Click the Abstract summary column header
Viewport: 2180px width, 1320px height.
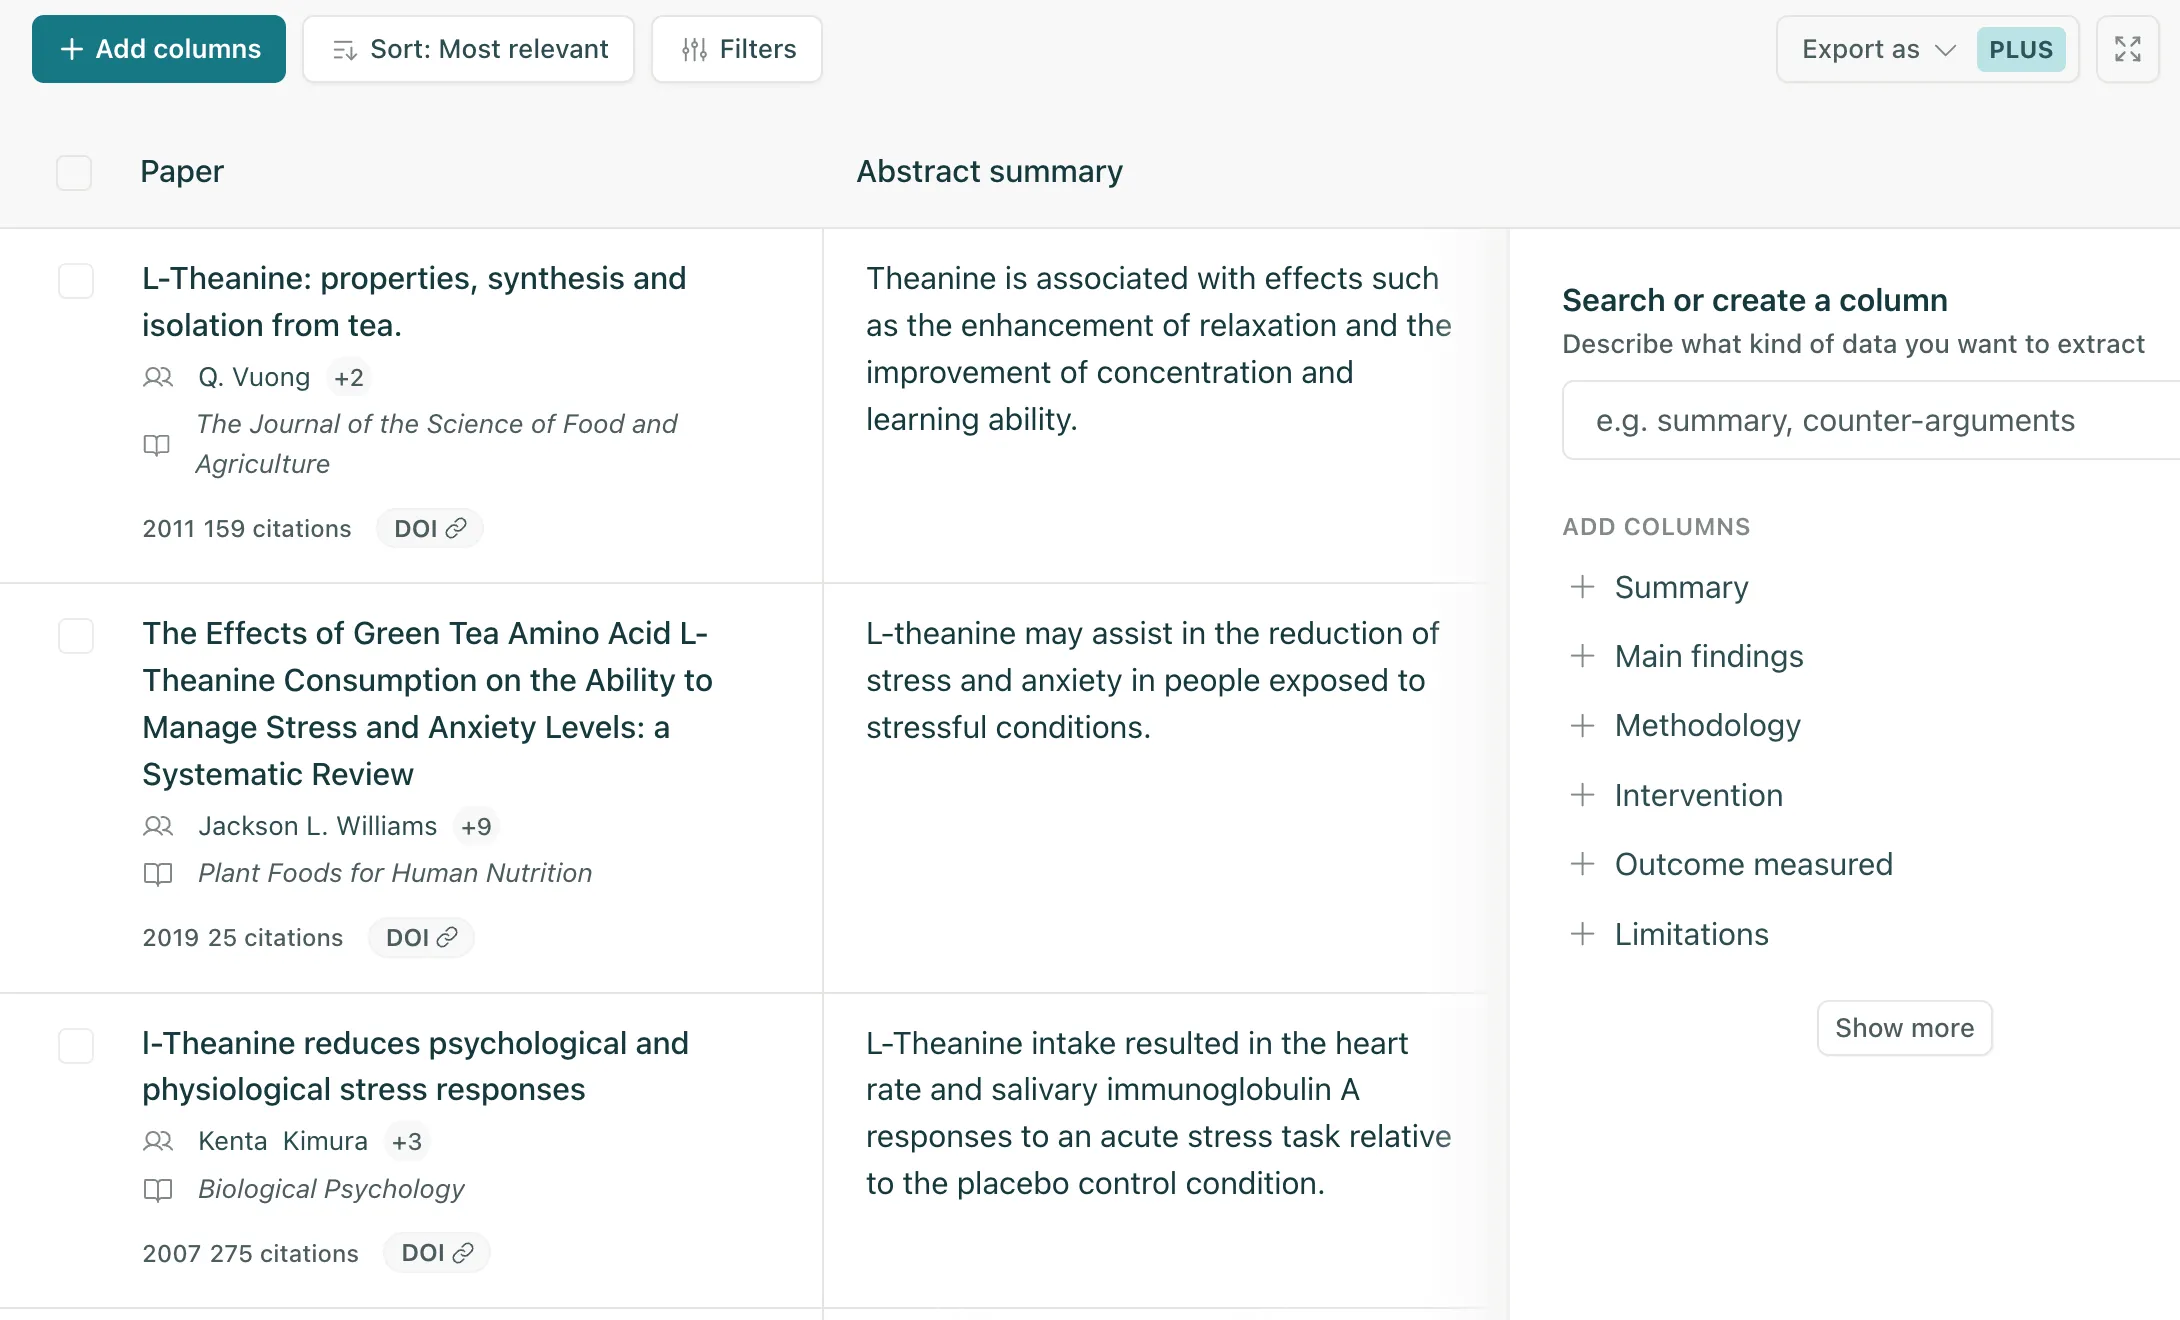pos(989,171)
